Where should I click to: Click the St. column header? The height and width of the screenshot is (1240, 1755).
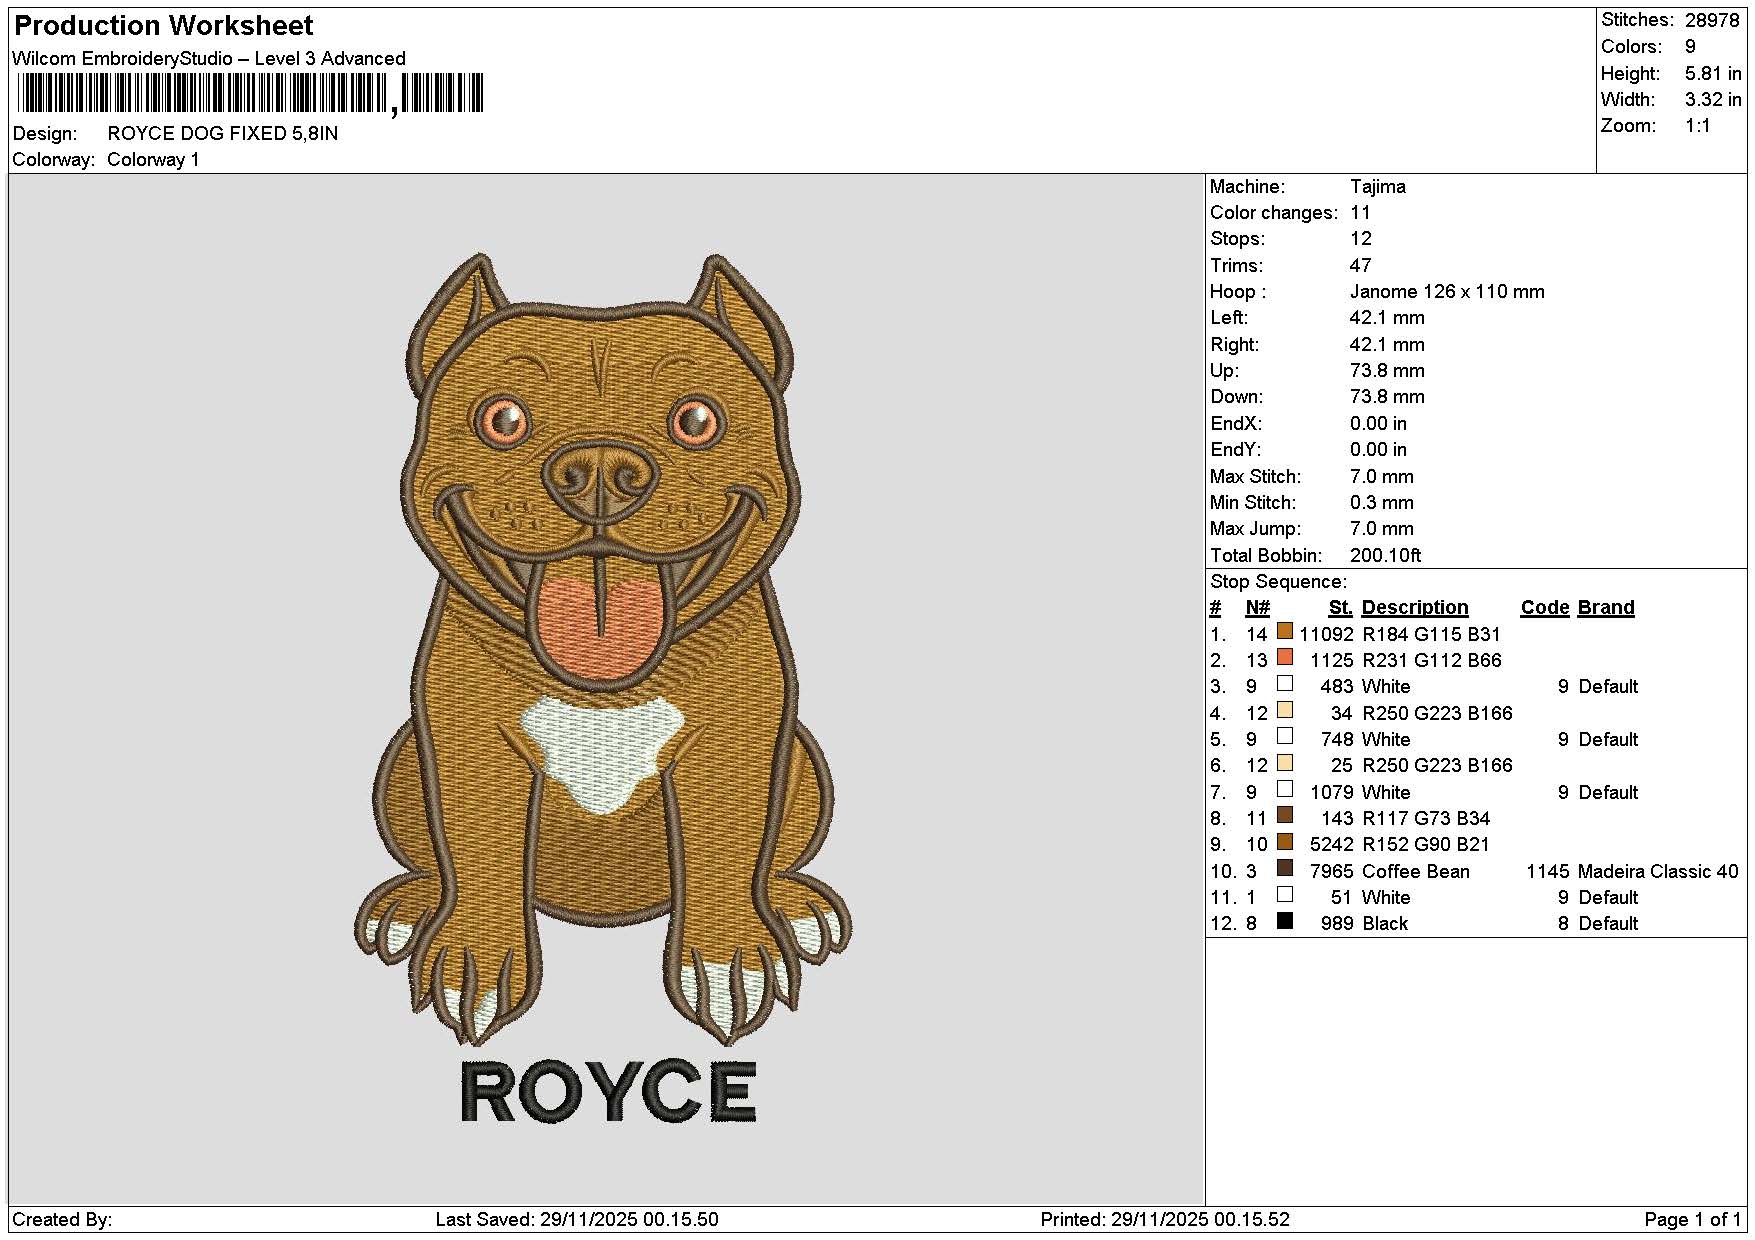tap(1341, 608)
